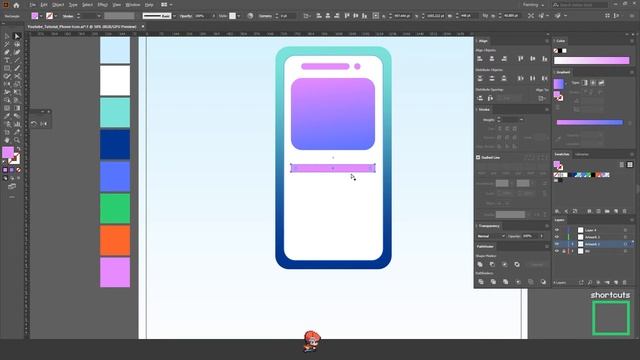The image size is (640, 360).
Task: Choose Freeform gradient type button
Action: (601, 83)
